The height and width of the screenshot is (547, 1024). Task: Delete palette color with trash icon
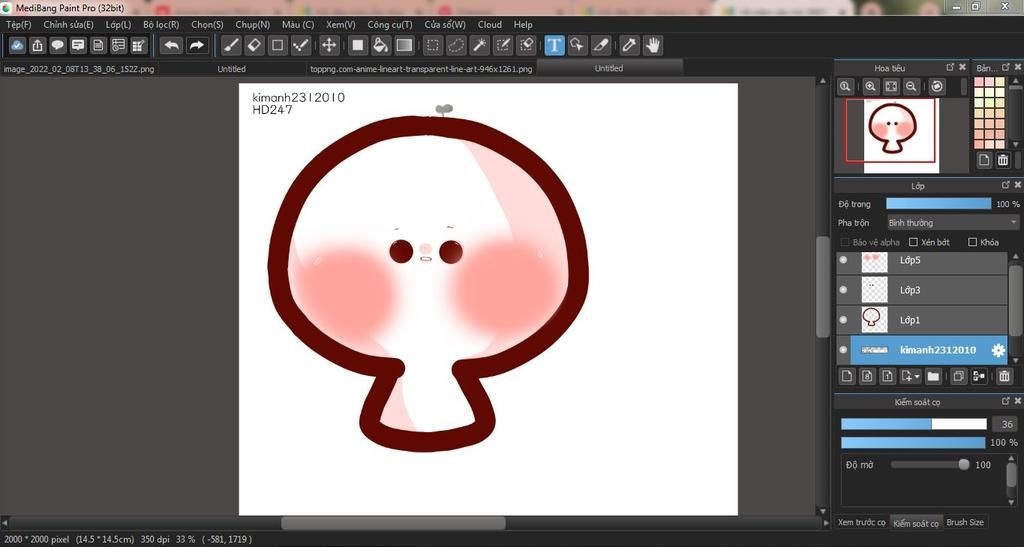tap(1003, 160)
